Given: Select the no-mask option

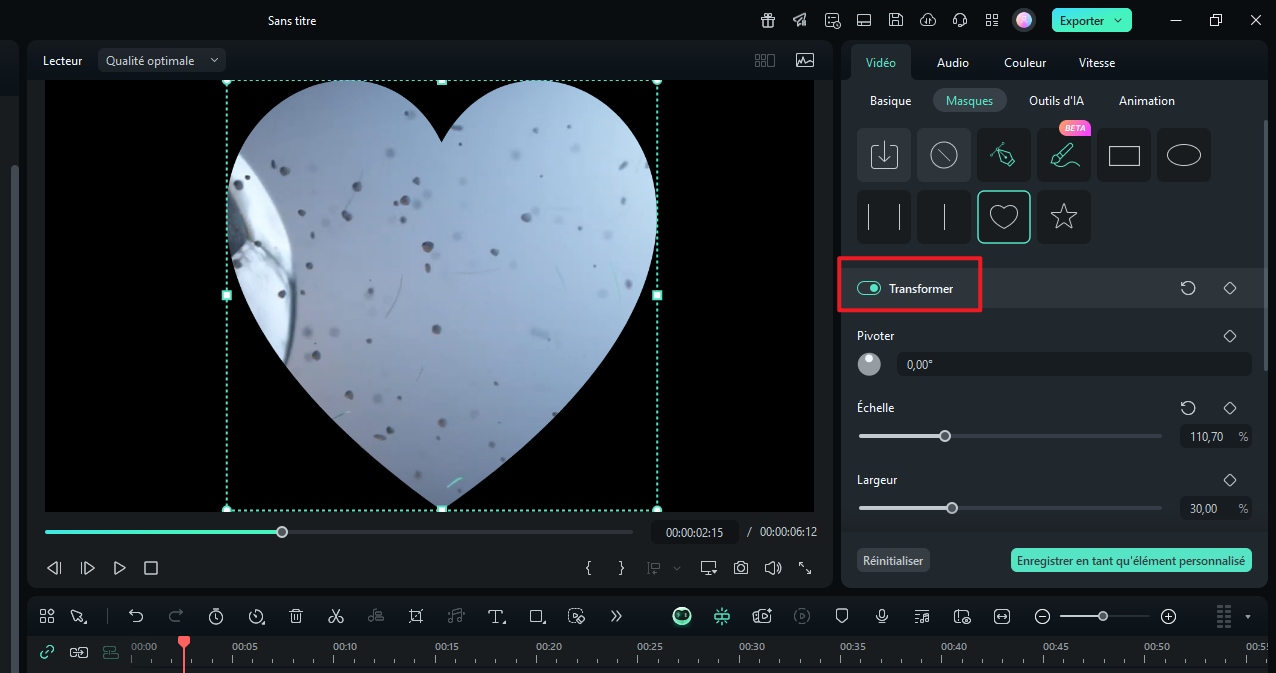Looking at the screenshot, I should click(944, 155).
